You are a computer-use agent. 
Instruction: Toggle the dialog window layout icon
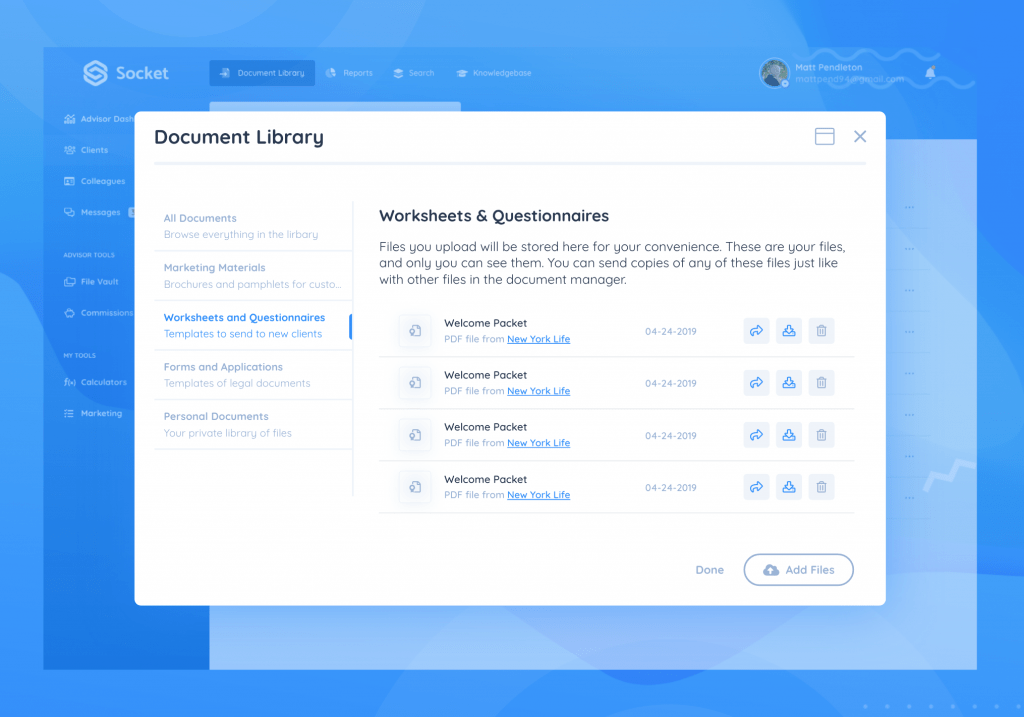[825, 136]
